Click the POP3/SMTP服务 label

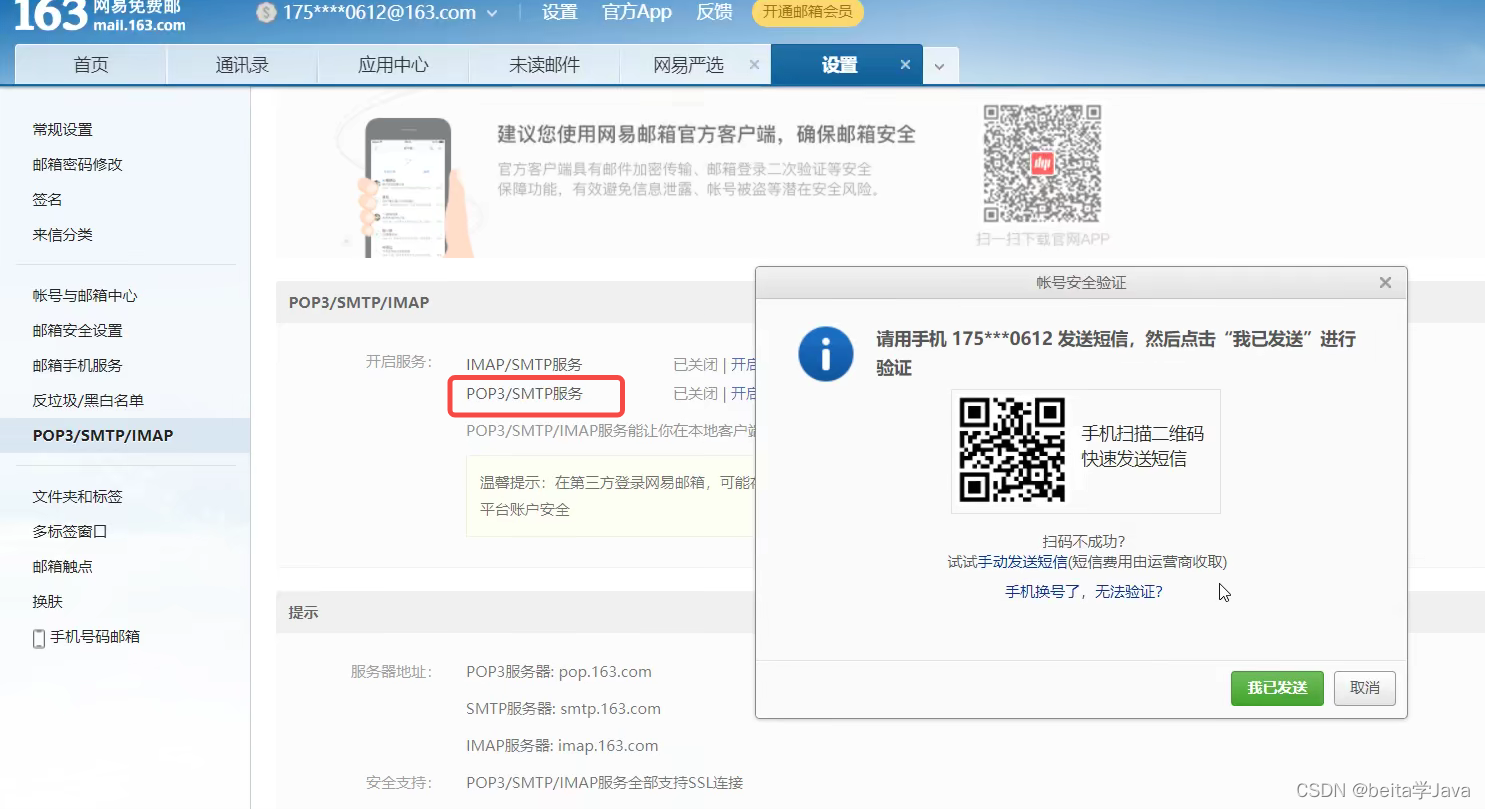[524, 393]
